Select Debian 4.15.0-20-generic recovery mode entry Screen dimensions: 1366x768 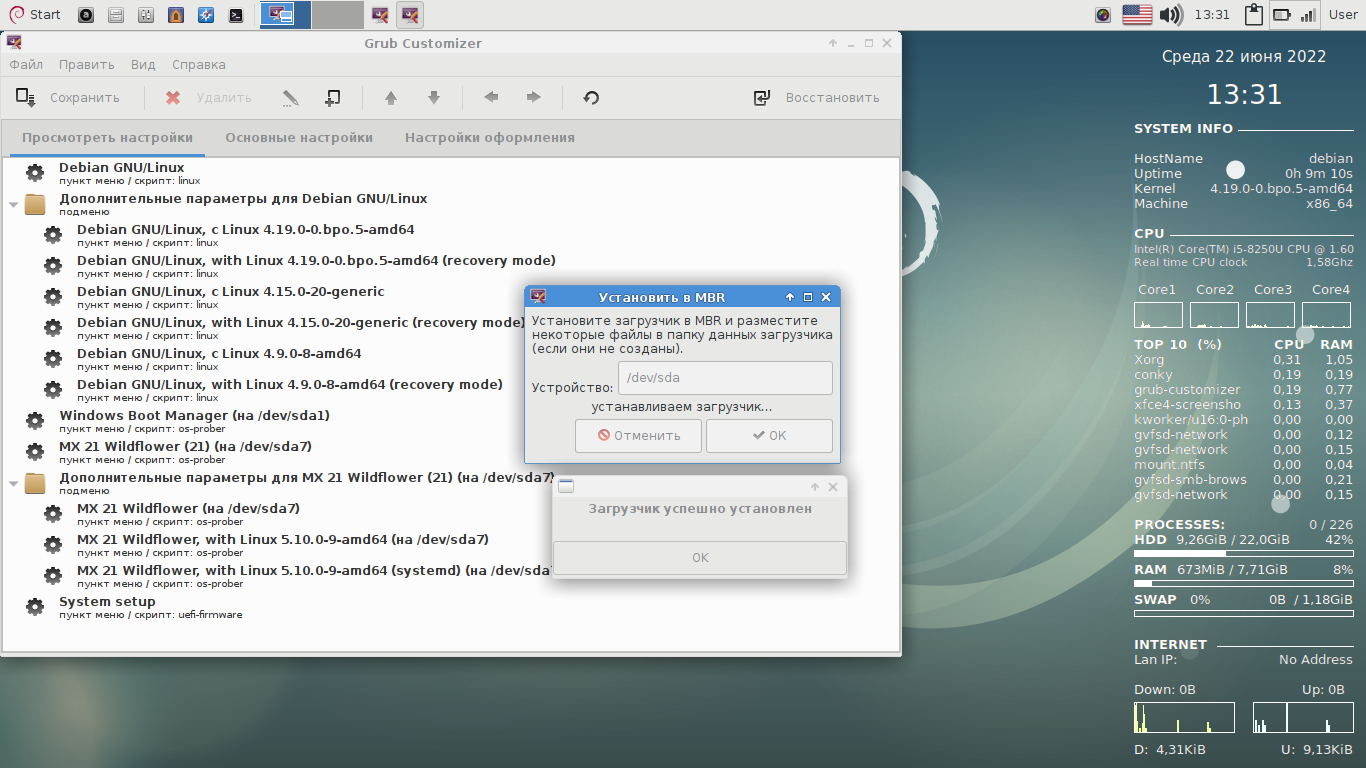301,328
